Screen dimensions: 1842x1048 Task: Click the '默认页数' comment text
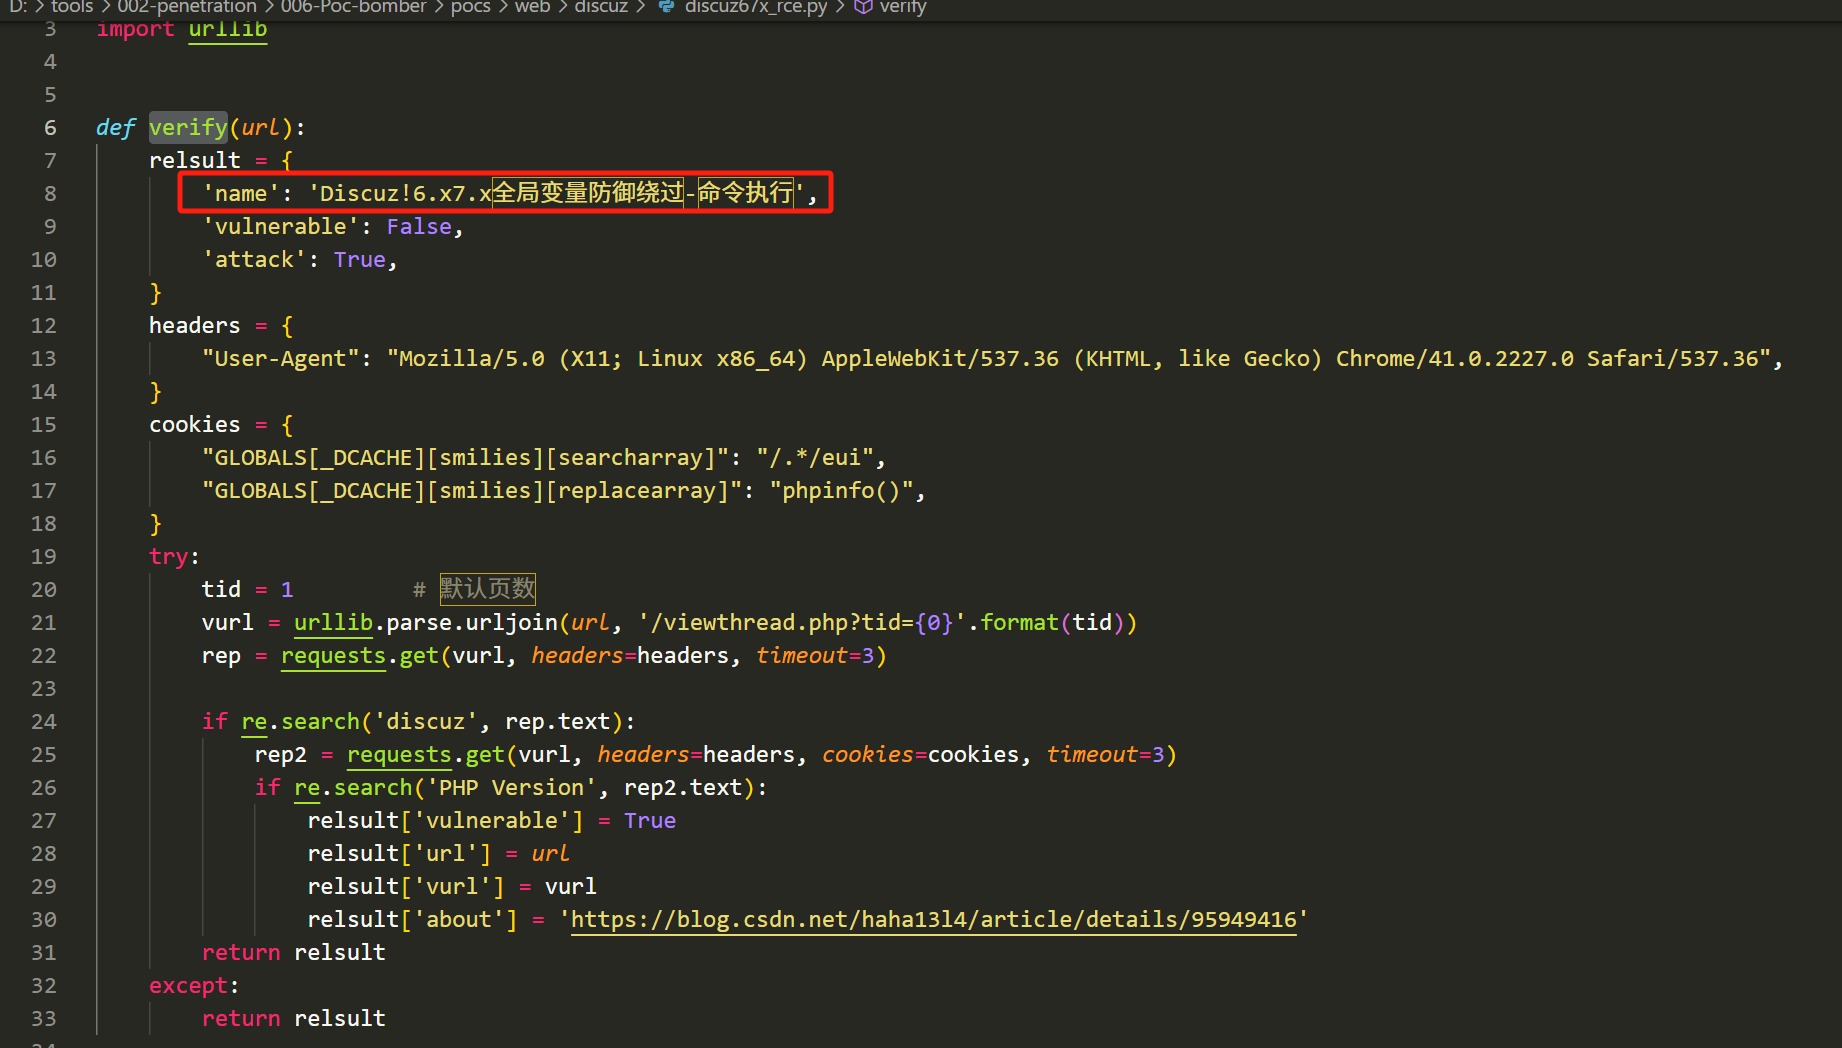[488, 589]
